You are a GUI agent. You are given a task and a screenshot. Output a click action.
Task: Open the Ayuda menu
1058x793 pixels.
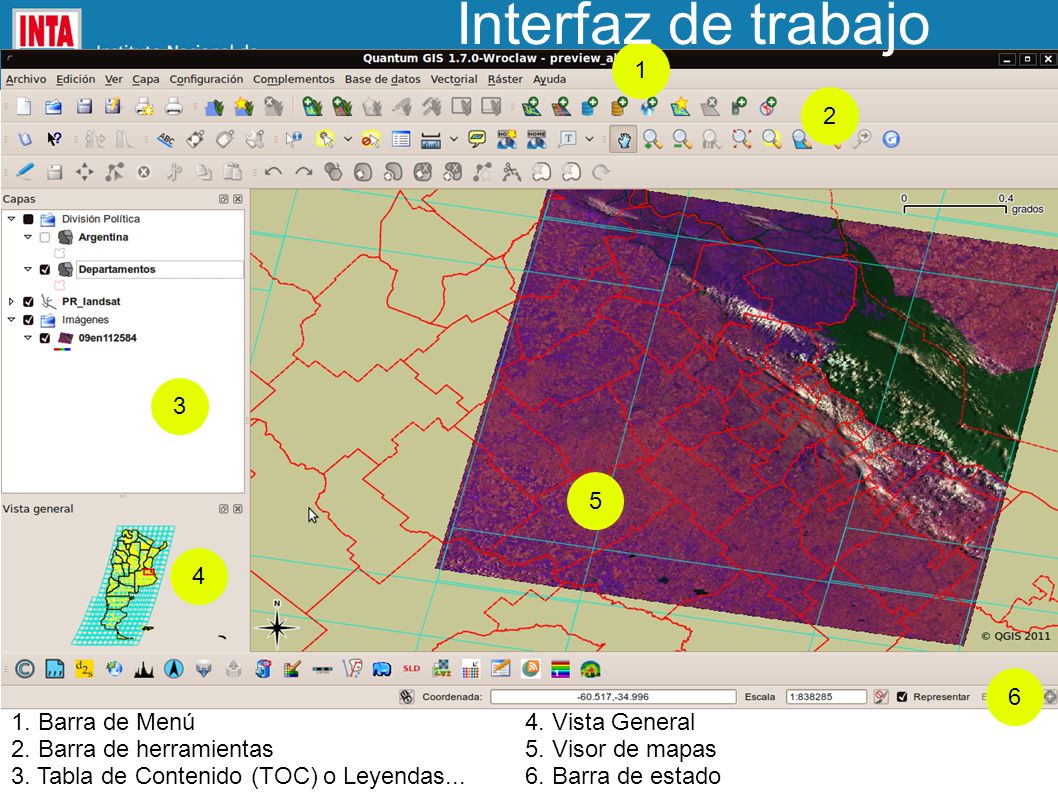(549, 79)
